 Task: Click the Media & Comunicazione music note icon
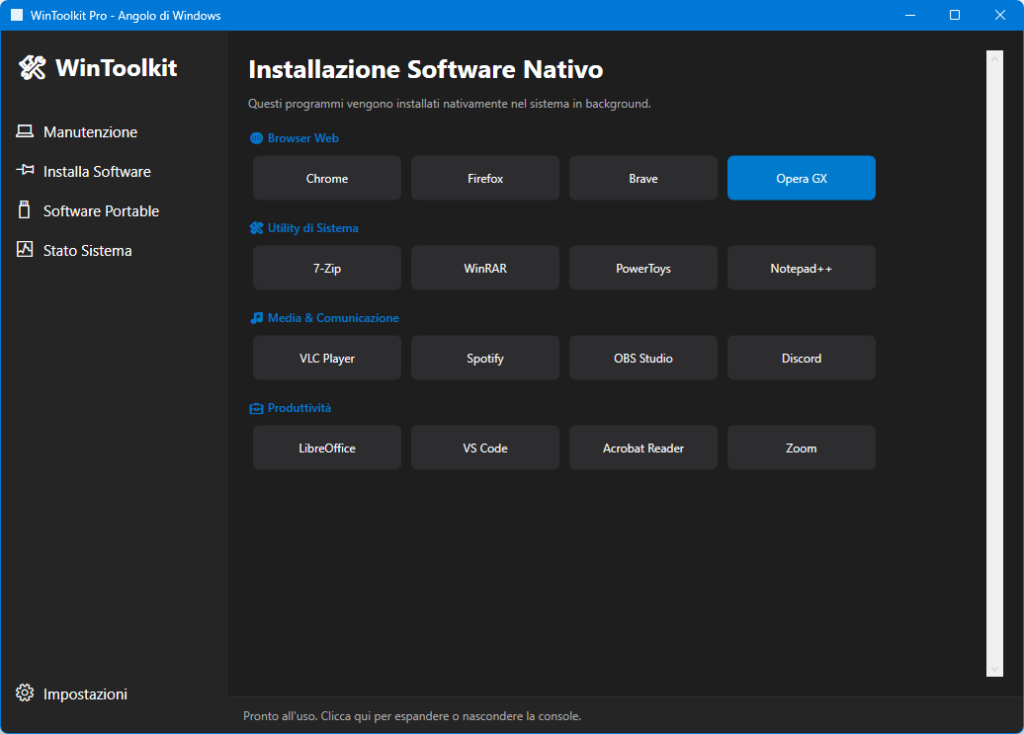coord(257,318)
